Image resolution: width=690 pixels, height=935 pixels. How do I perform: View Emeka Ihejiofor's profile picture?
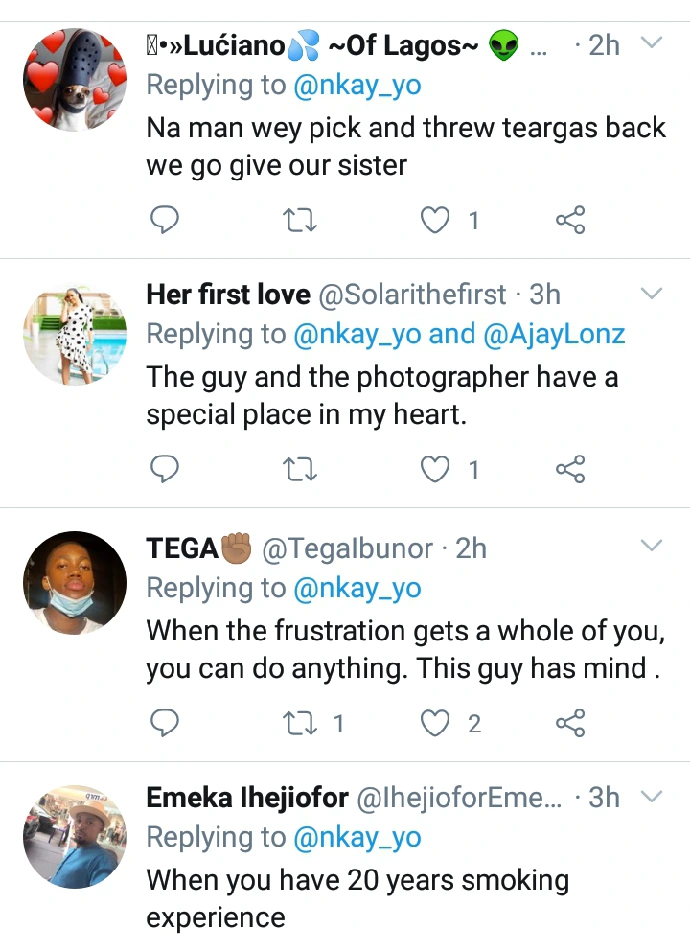(75, 835)
